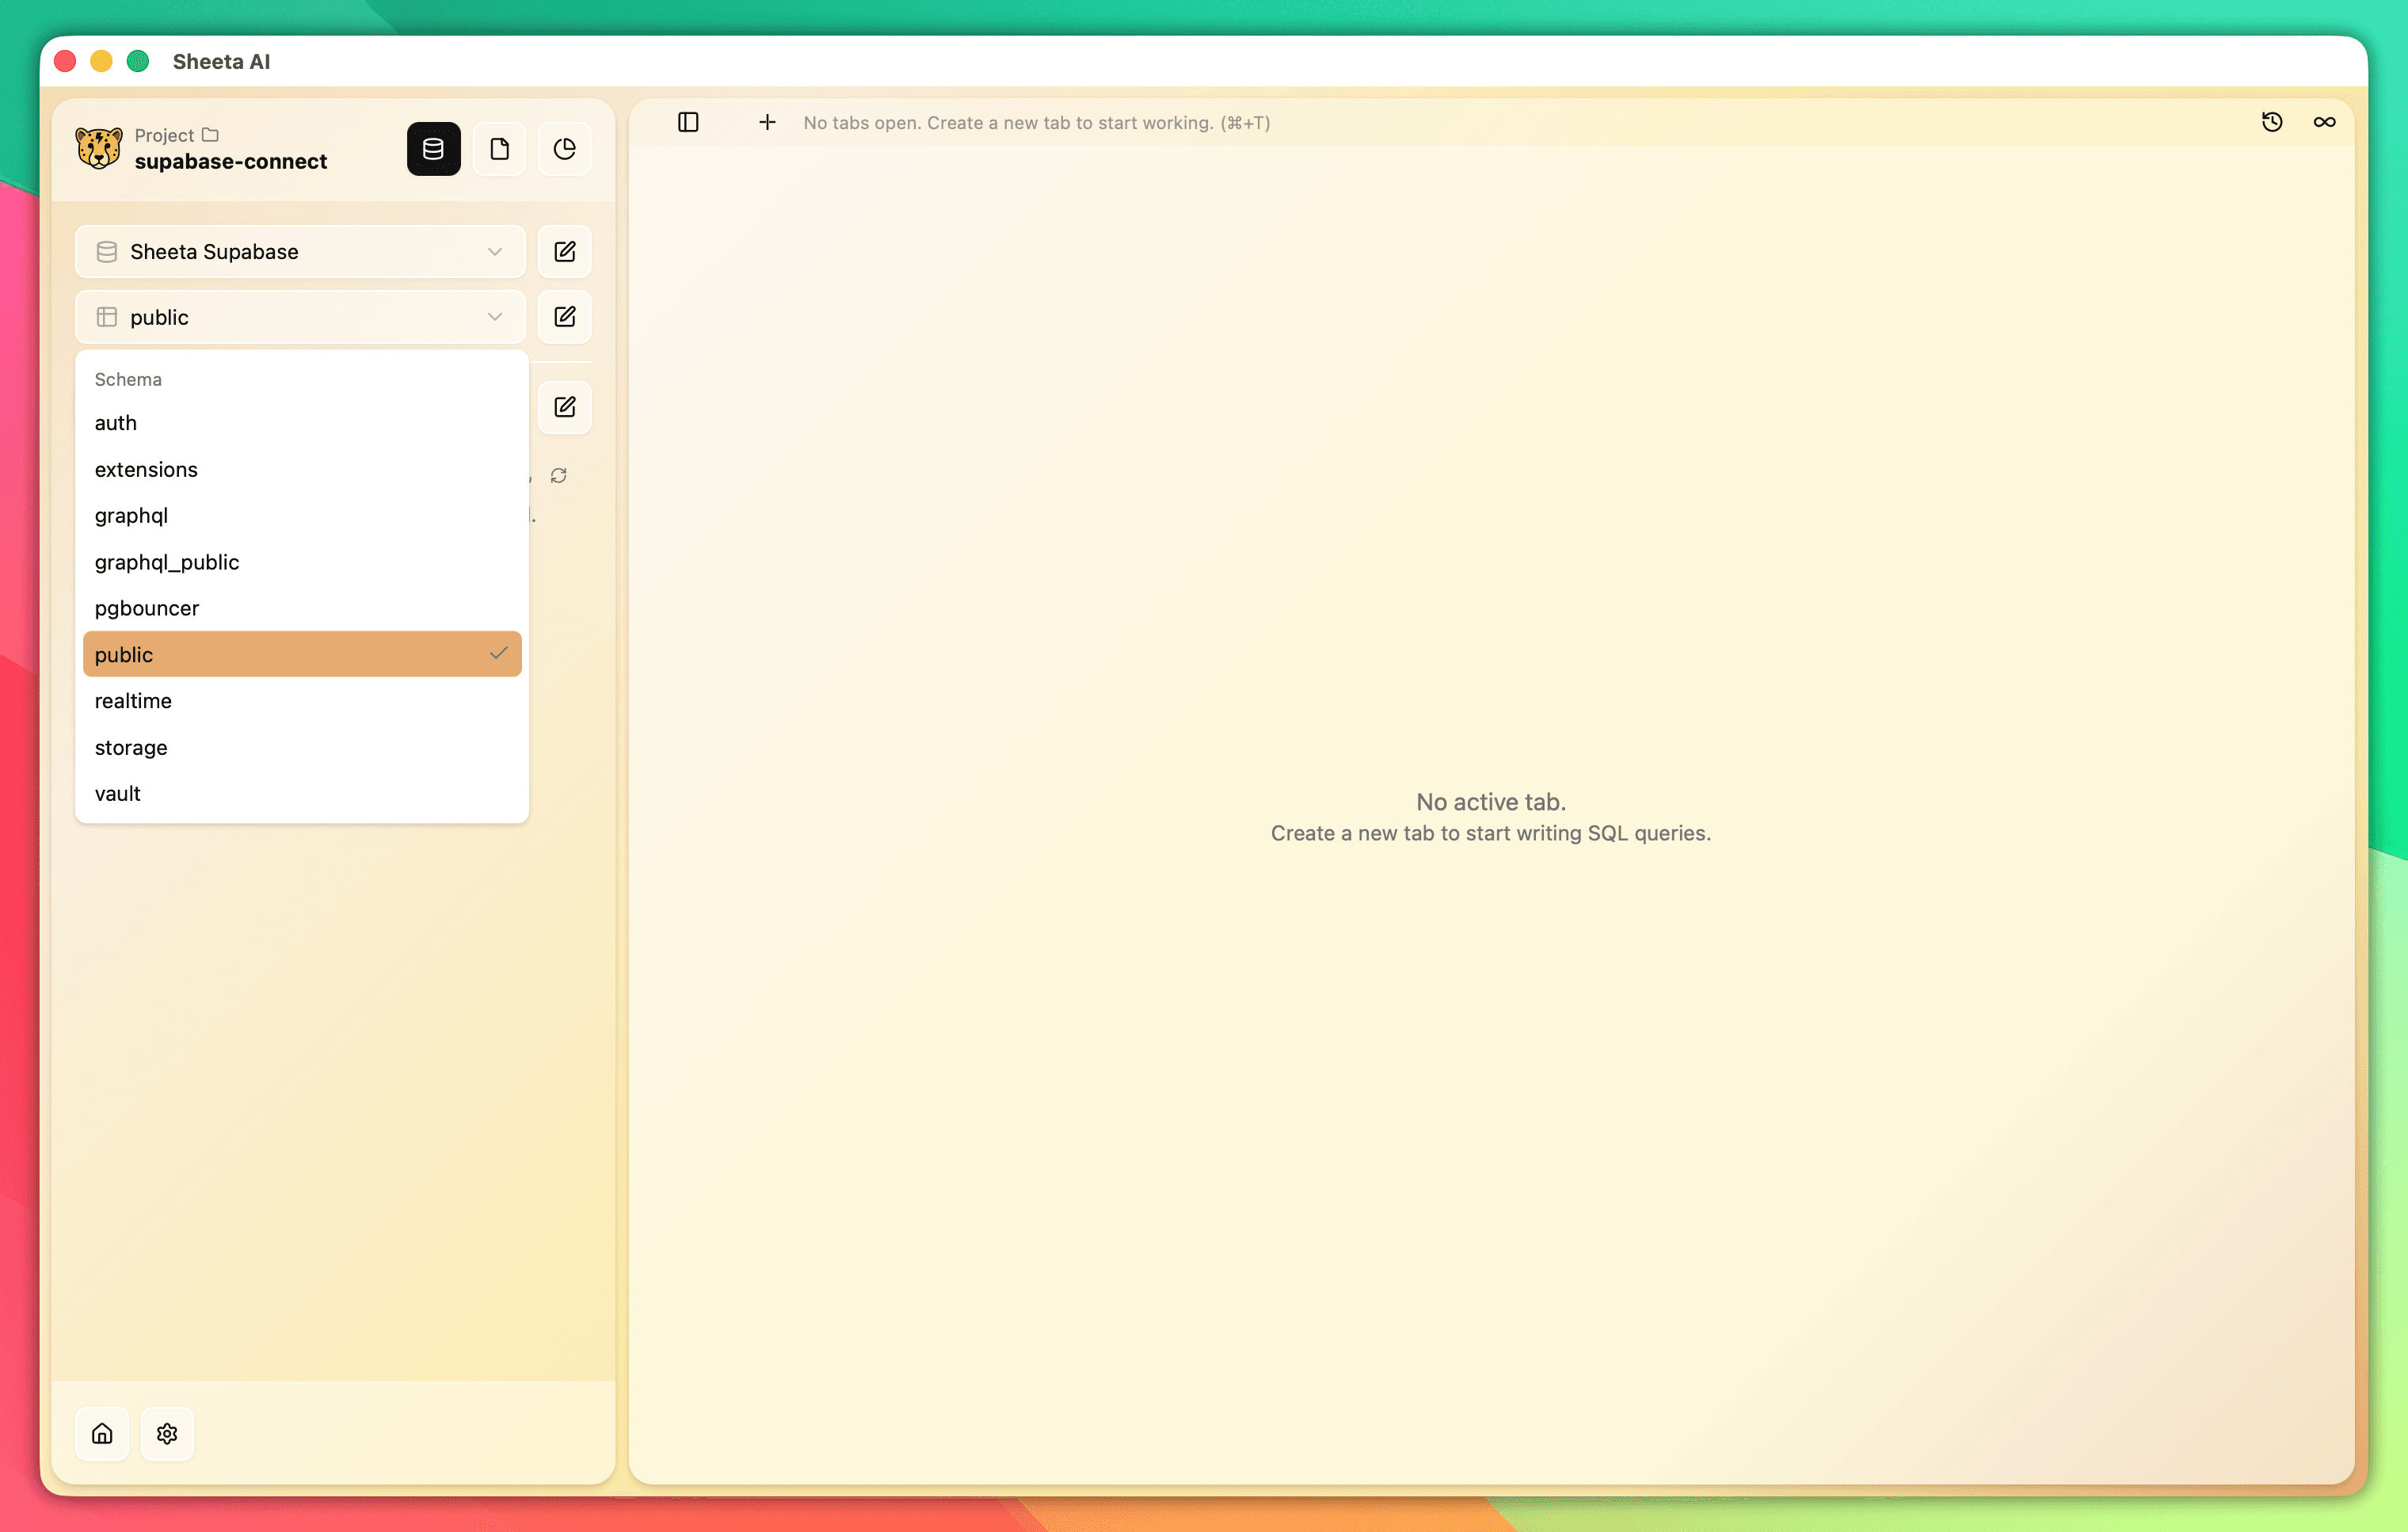Choose the graphql_public schema entry
The image size is (2408, 1532).
[x=166, y=562]
